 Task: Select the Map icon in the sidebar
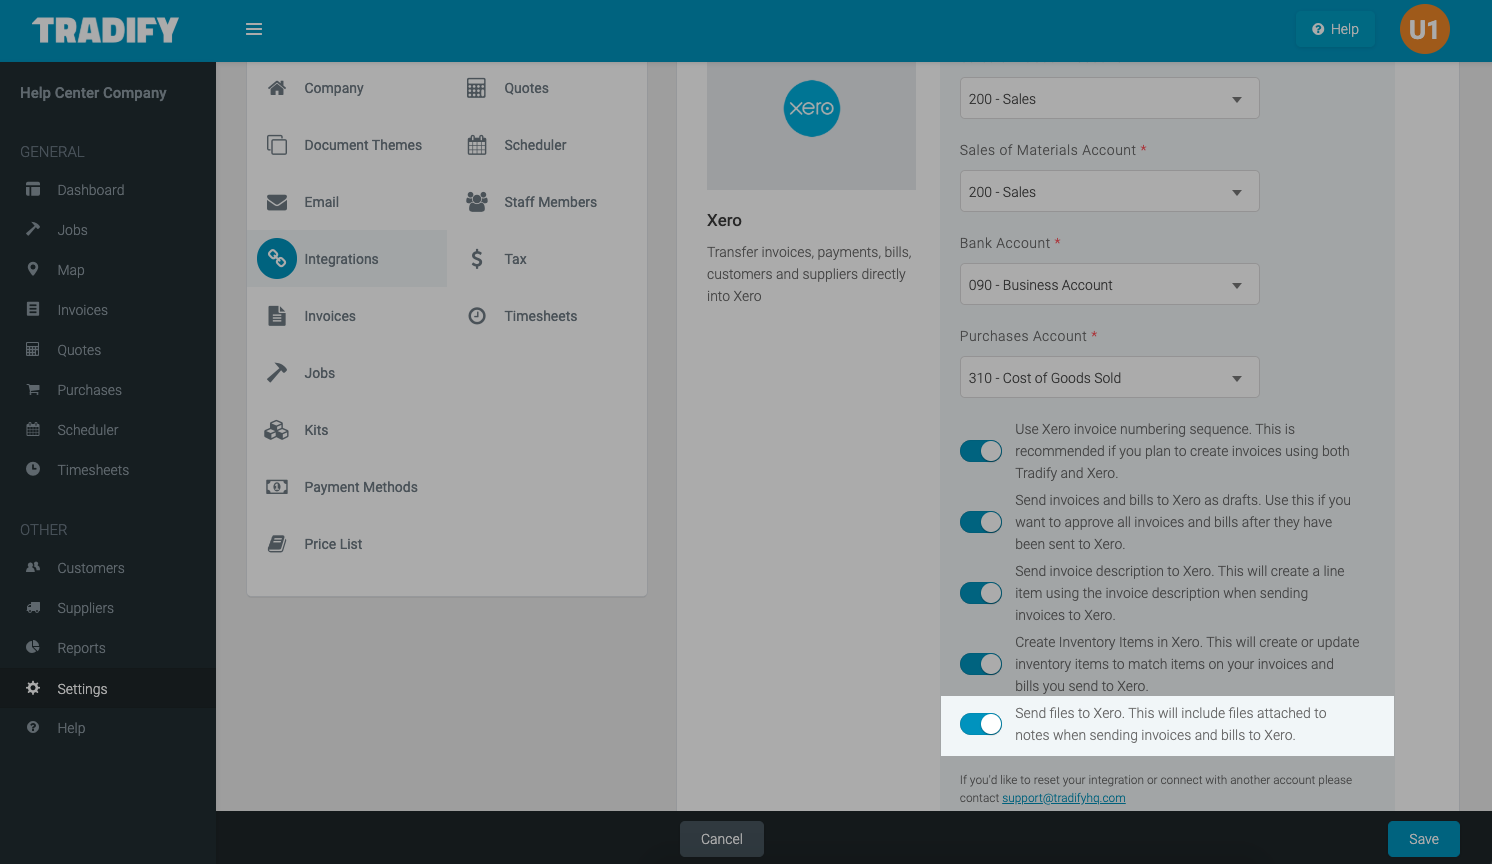pos(31,269)
